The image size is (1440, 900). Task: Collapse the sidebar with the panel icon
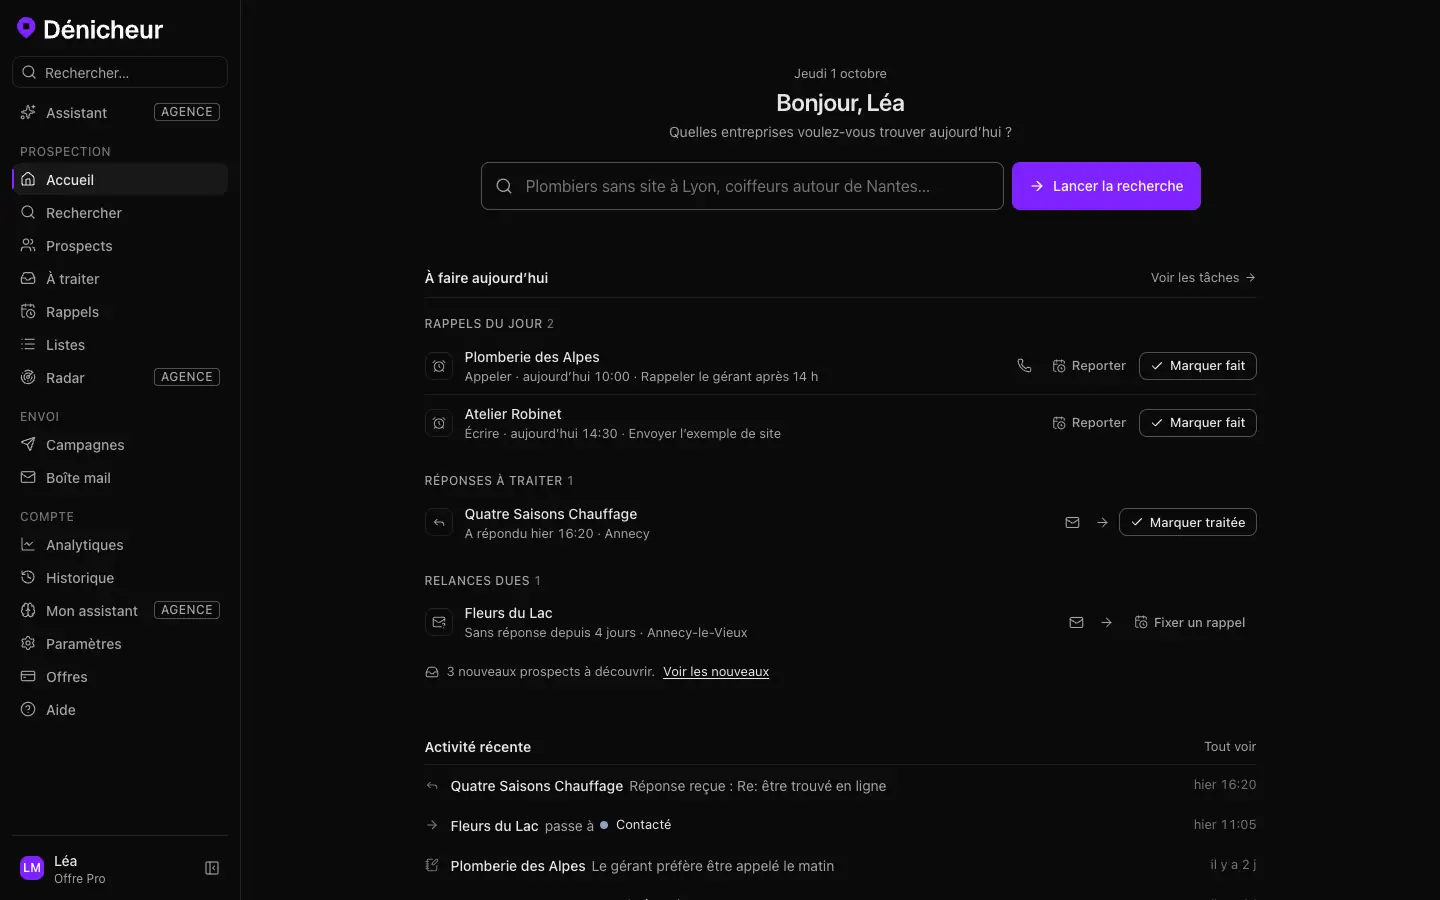tap(212, 868)
